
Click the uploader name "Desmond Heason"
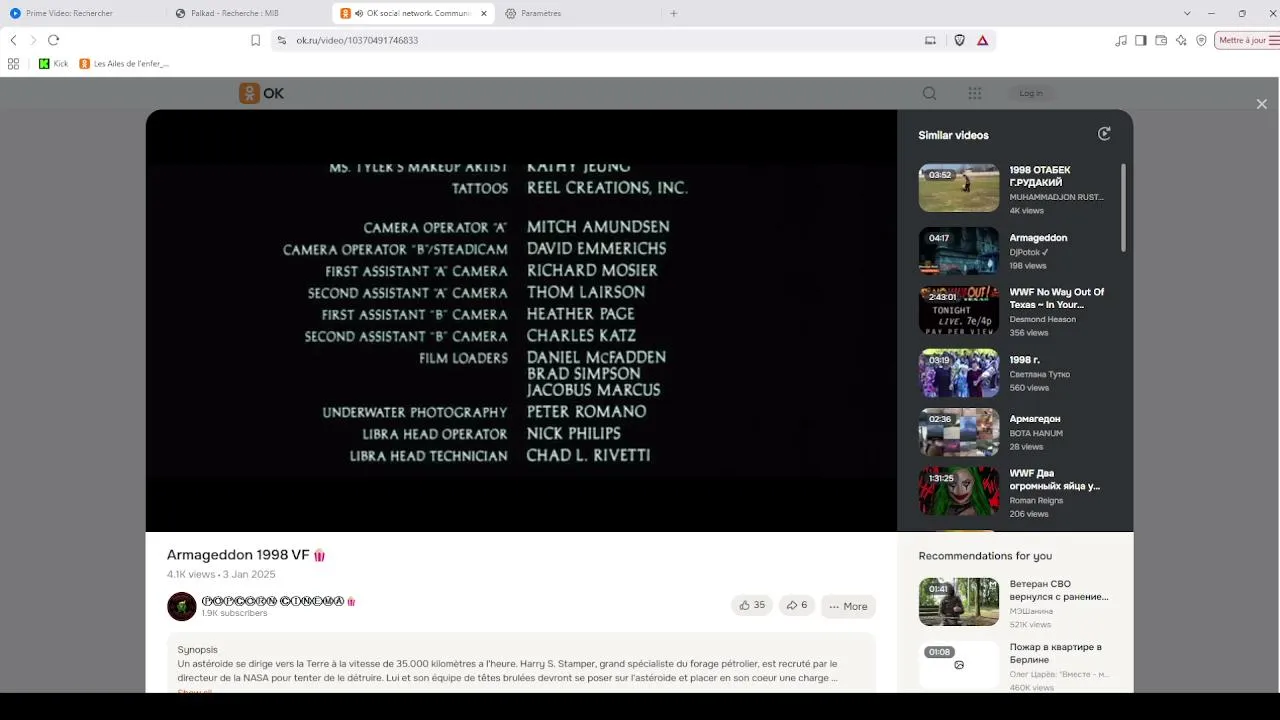point(1043,320)
